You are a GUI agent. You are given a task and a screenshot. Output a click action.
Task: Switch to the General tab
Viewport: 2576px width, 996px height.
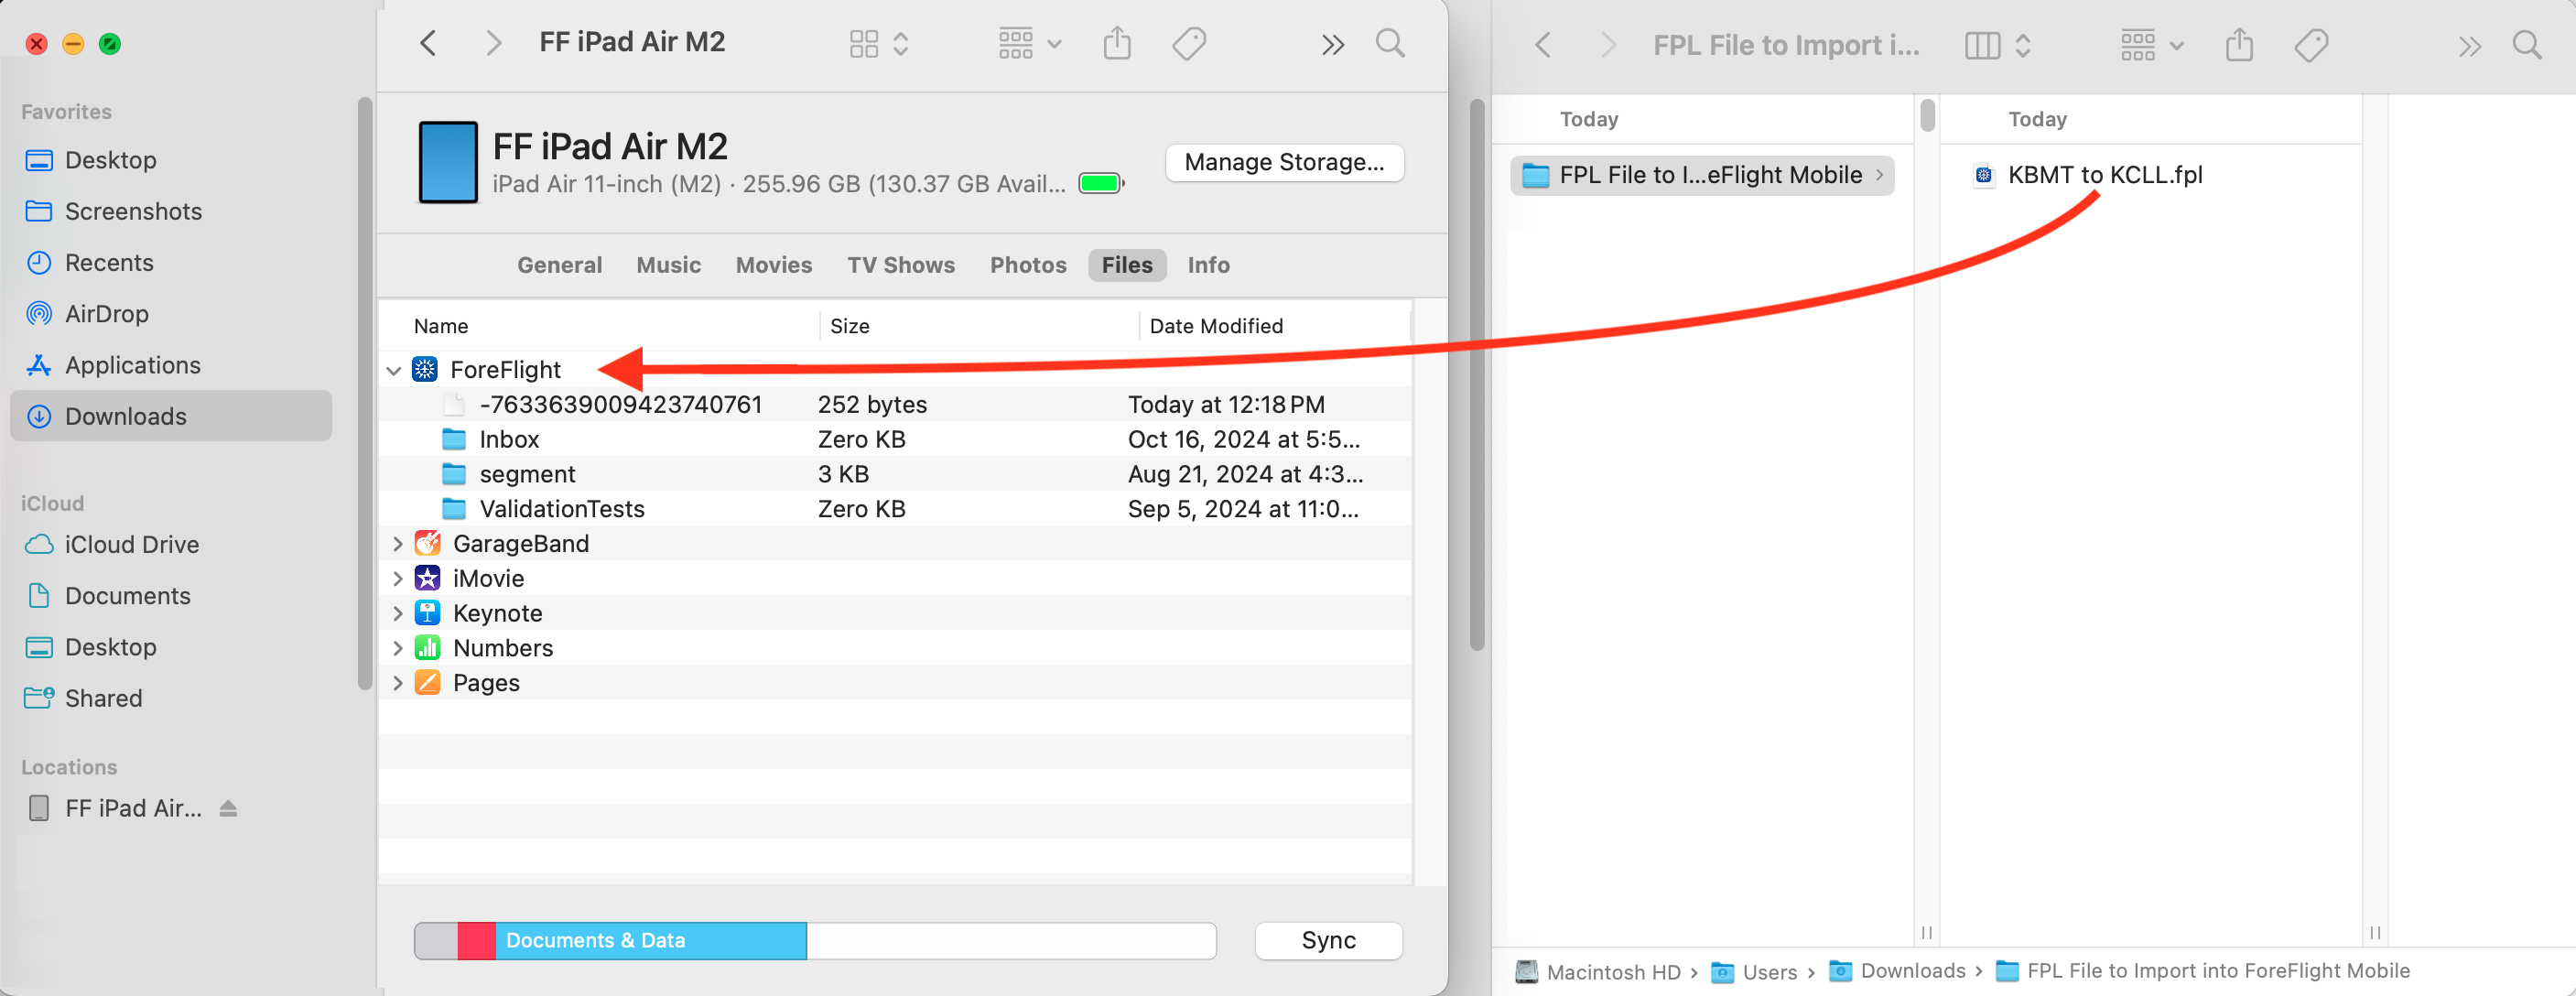coord(559,265)
